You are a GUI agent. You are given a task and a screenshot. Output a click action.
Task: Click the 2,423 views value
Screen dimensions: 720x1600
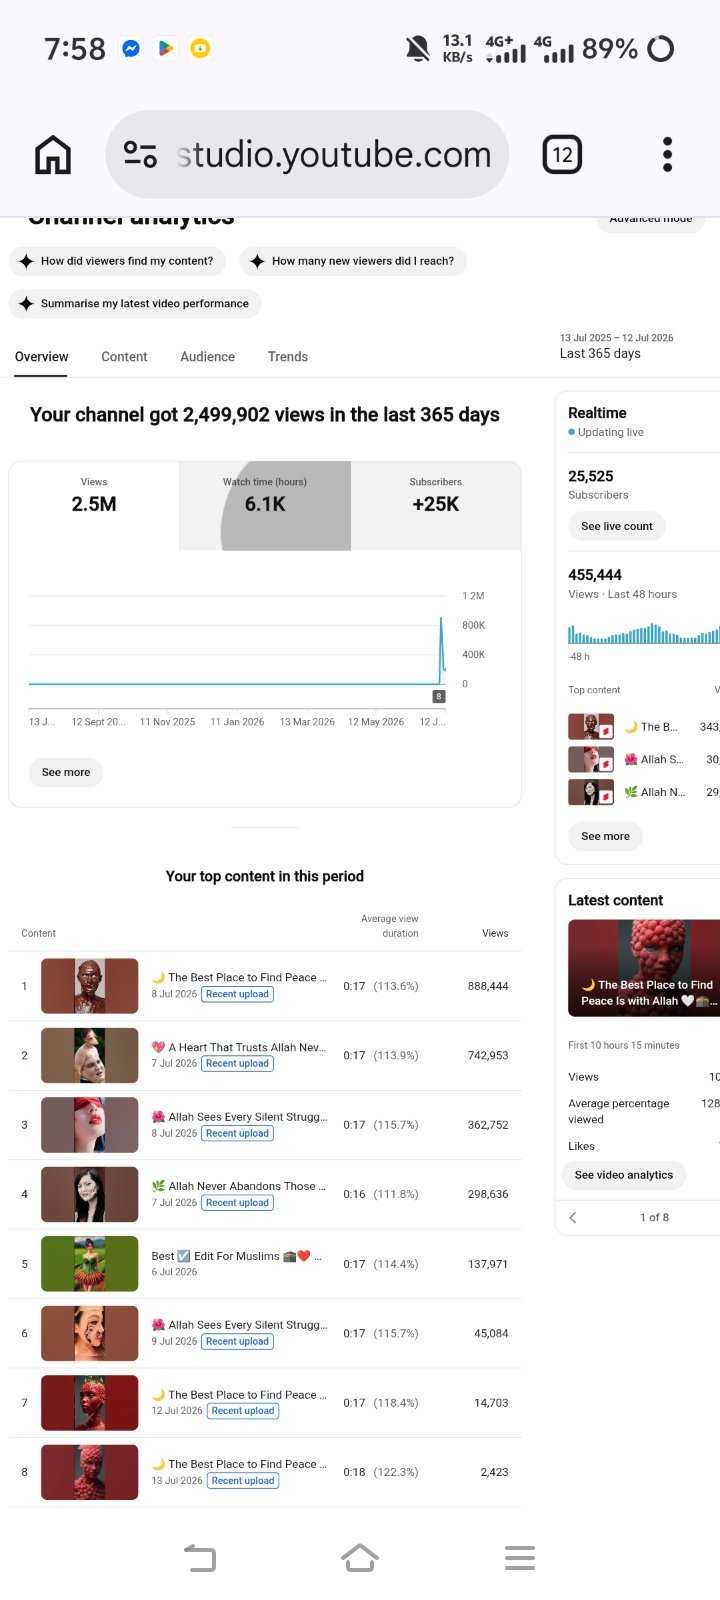(x=494, y=1472)
